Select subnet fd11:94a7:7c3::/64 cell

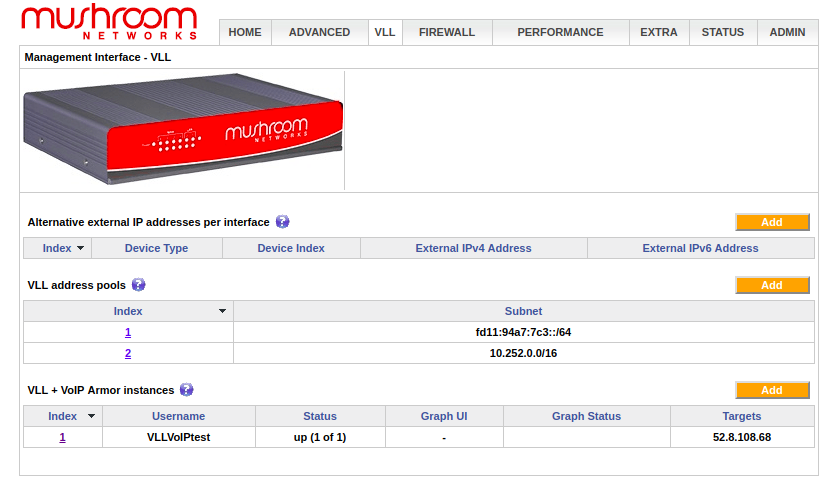523,332
